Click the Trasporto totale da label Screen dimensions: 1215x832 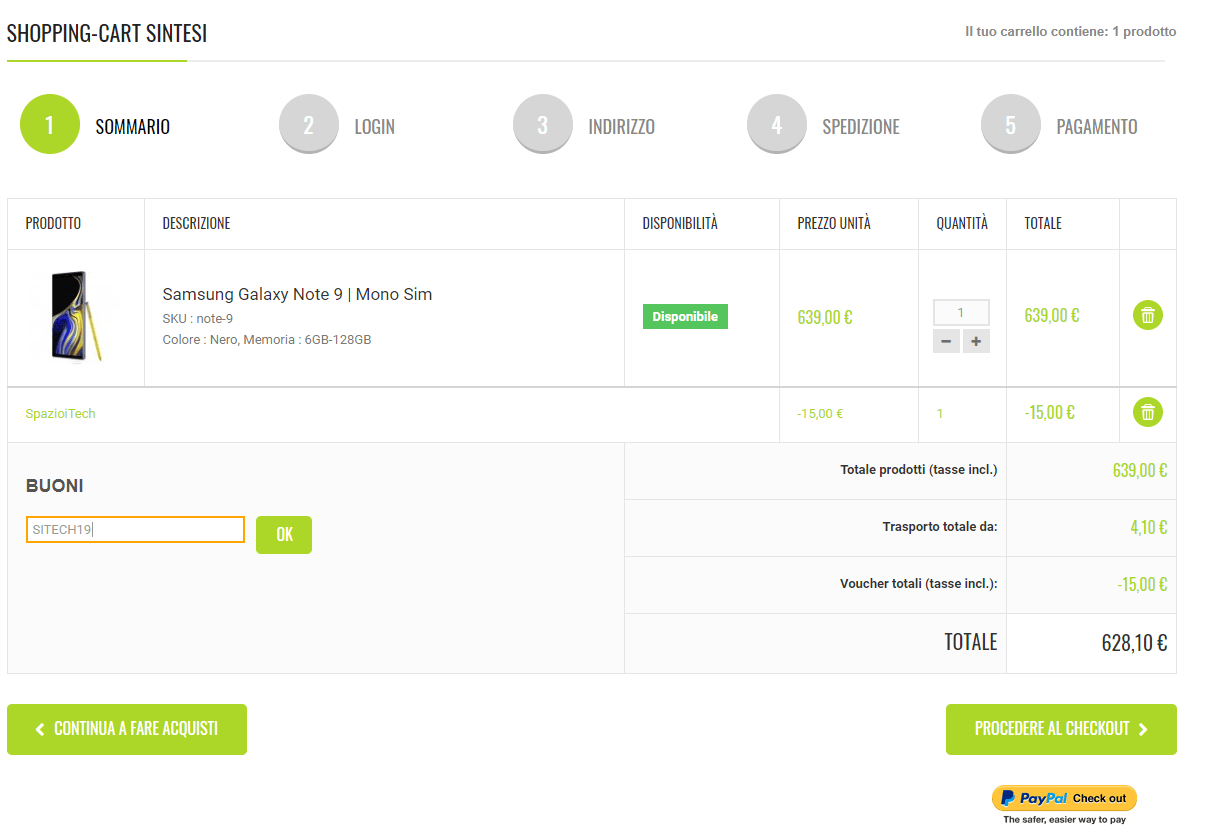(x=940, y=527)
